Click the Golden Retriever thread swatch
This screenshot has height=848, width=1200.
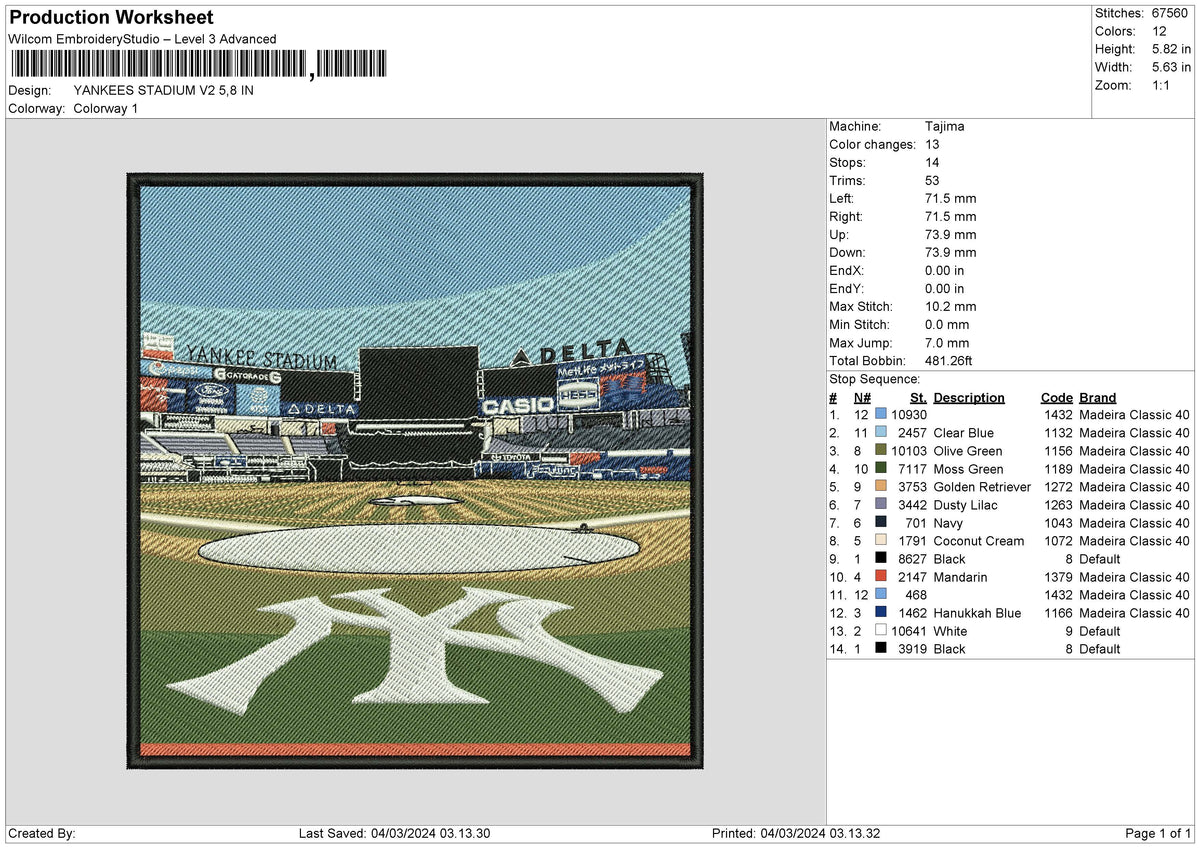(x=880, y=487)
